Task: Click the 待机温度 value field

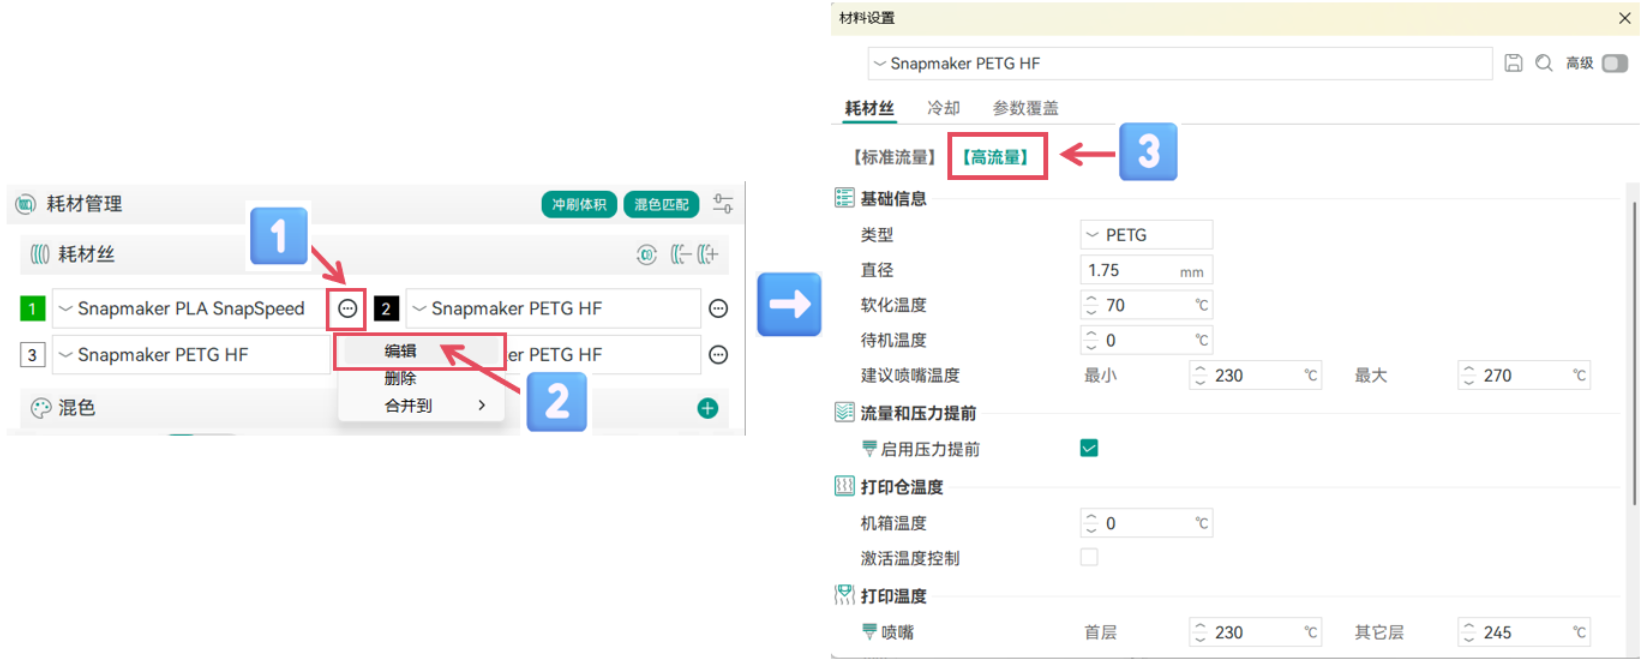Action: [1146, 340]
